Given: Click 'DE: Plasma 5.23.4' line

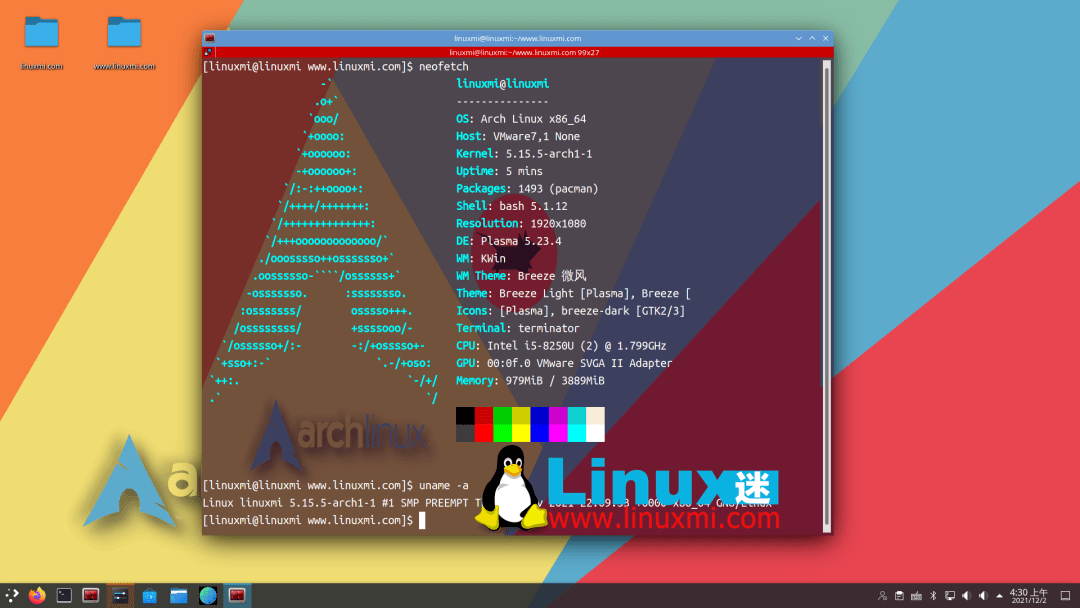Looking at the screenshot, I should coord(509,241).
